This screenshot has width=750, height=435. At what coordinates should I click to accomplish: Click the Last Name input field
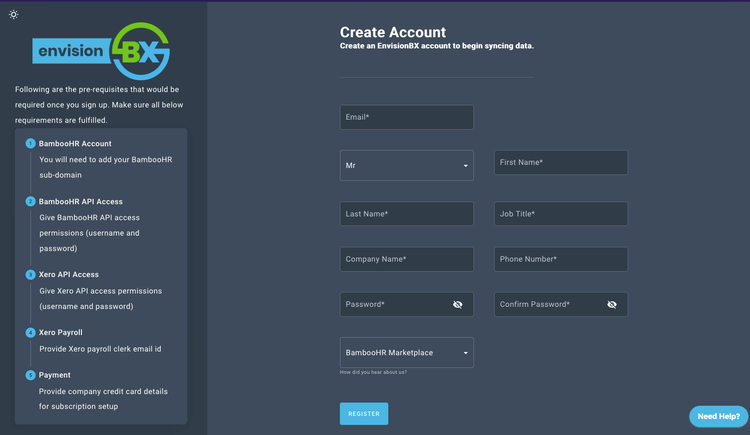coord(407,214)
